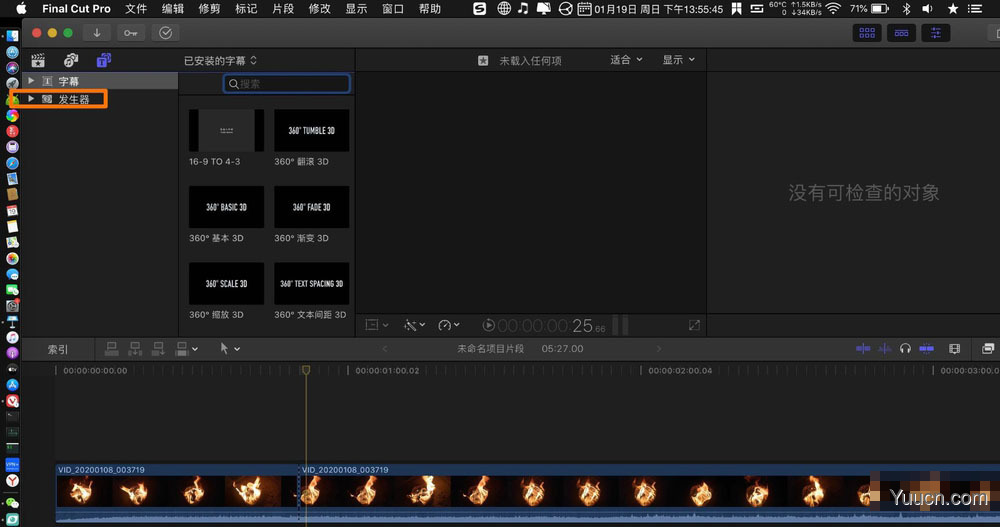Click the connect clip to storyline button
Image resolution: width=1000 pixels, height=527 pixels.
point(112,348)
